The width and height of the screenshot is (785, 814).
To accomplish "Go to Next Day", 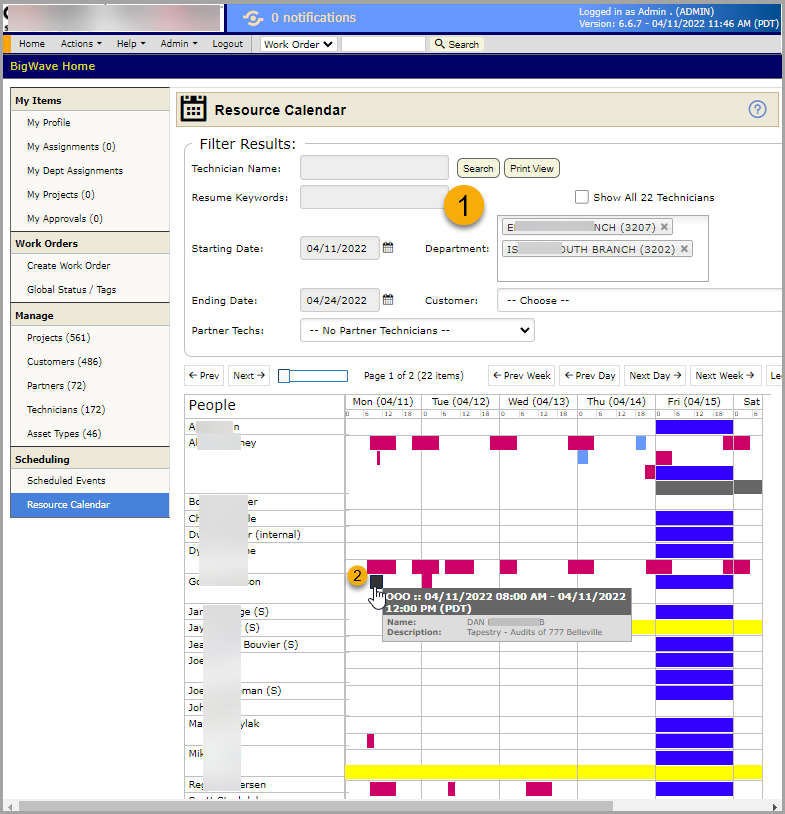I will tap(655, 375).
